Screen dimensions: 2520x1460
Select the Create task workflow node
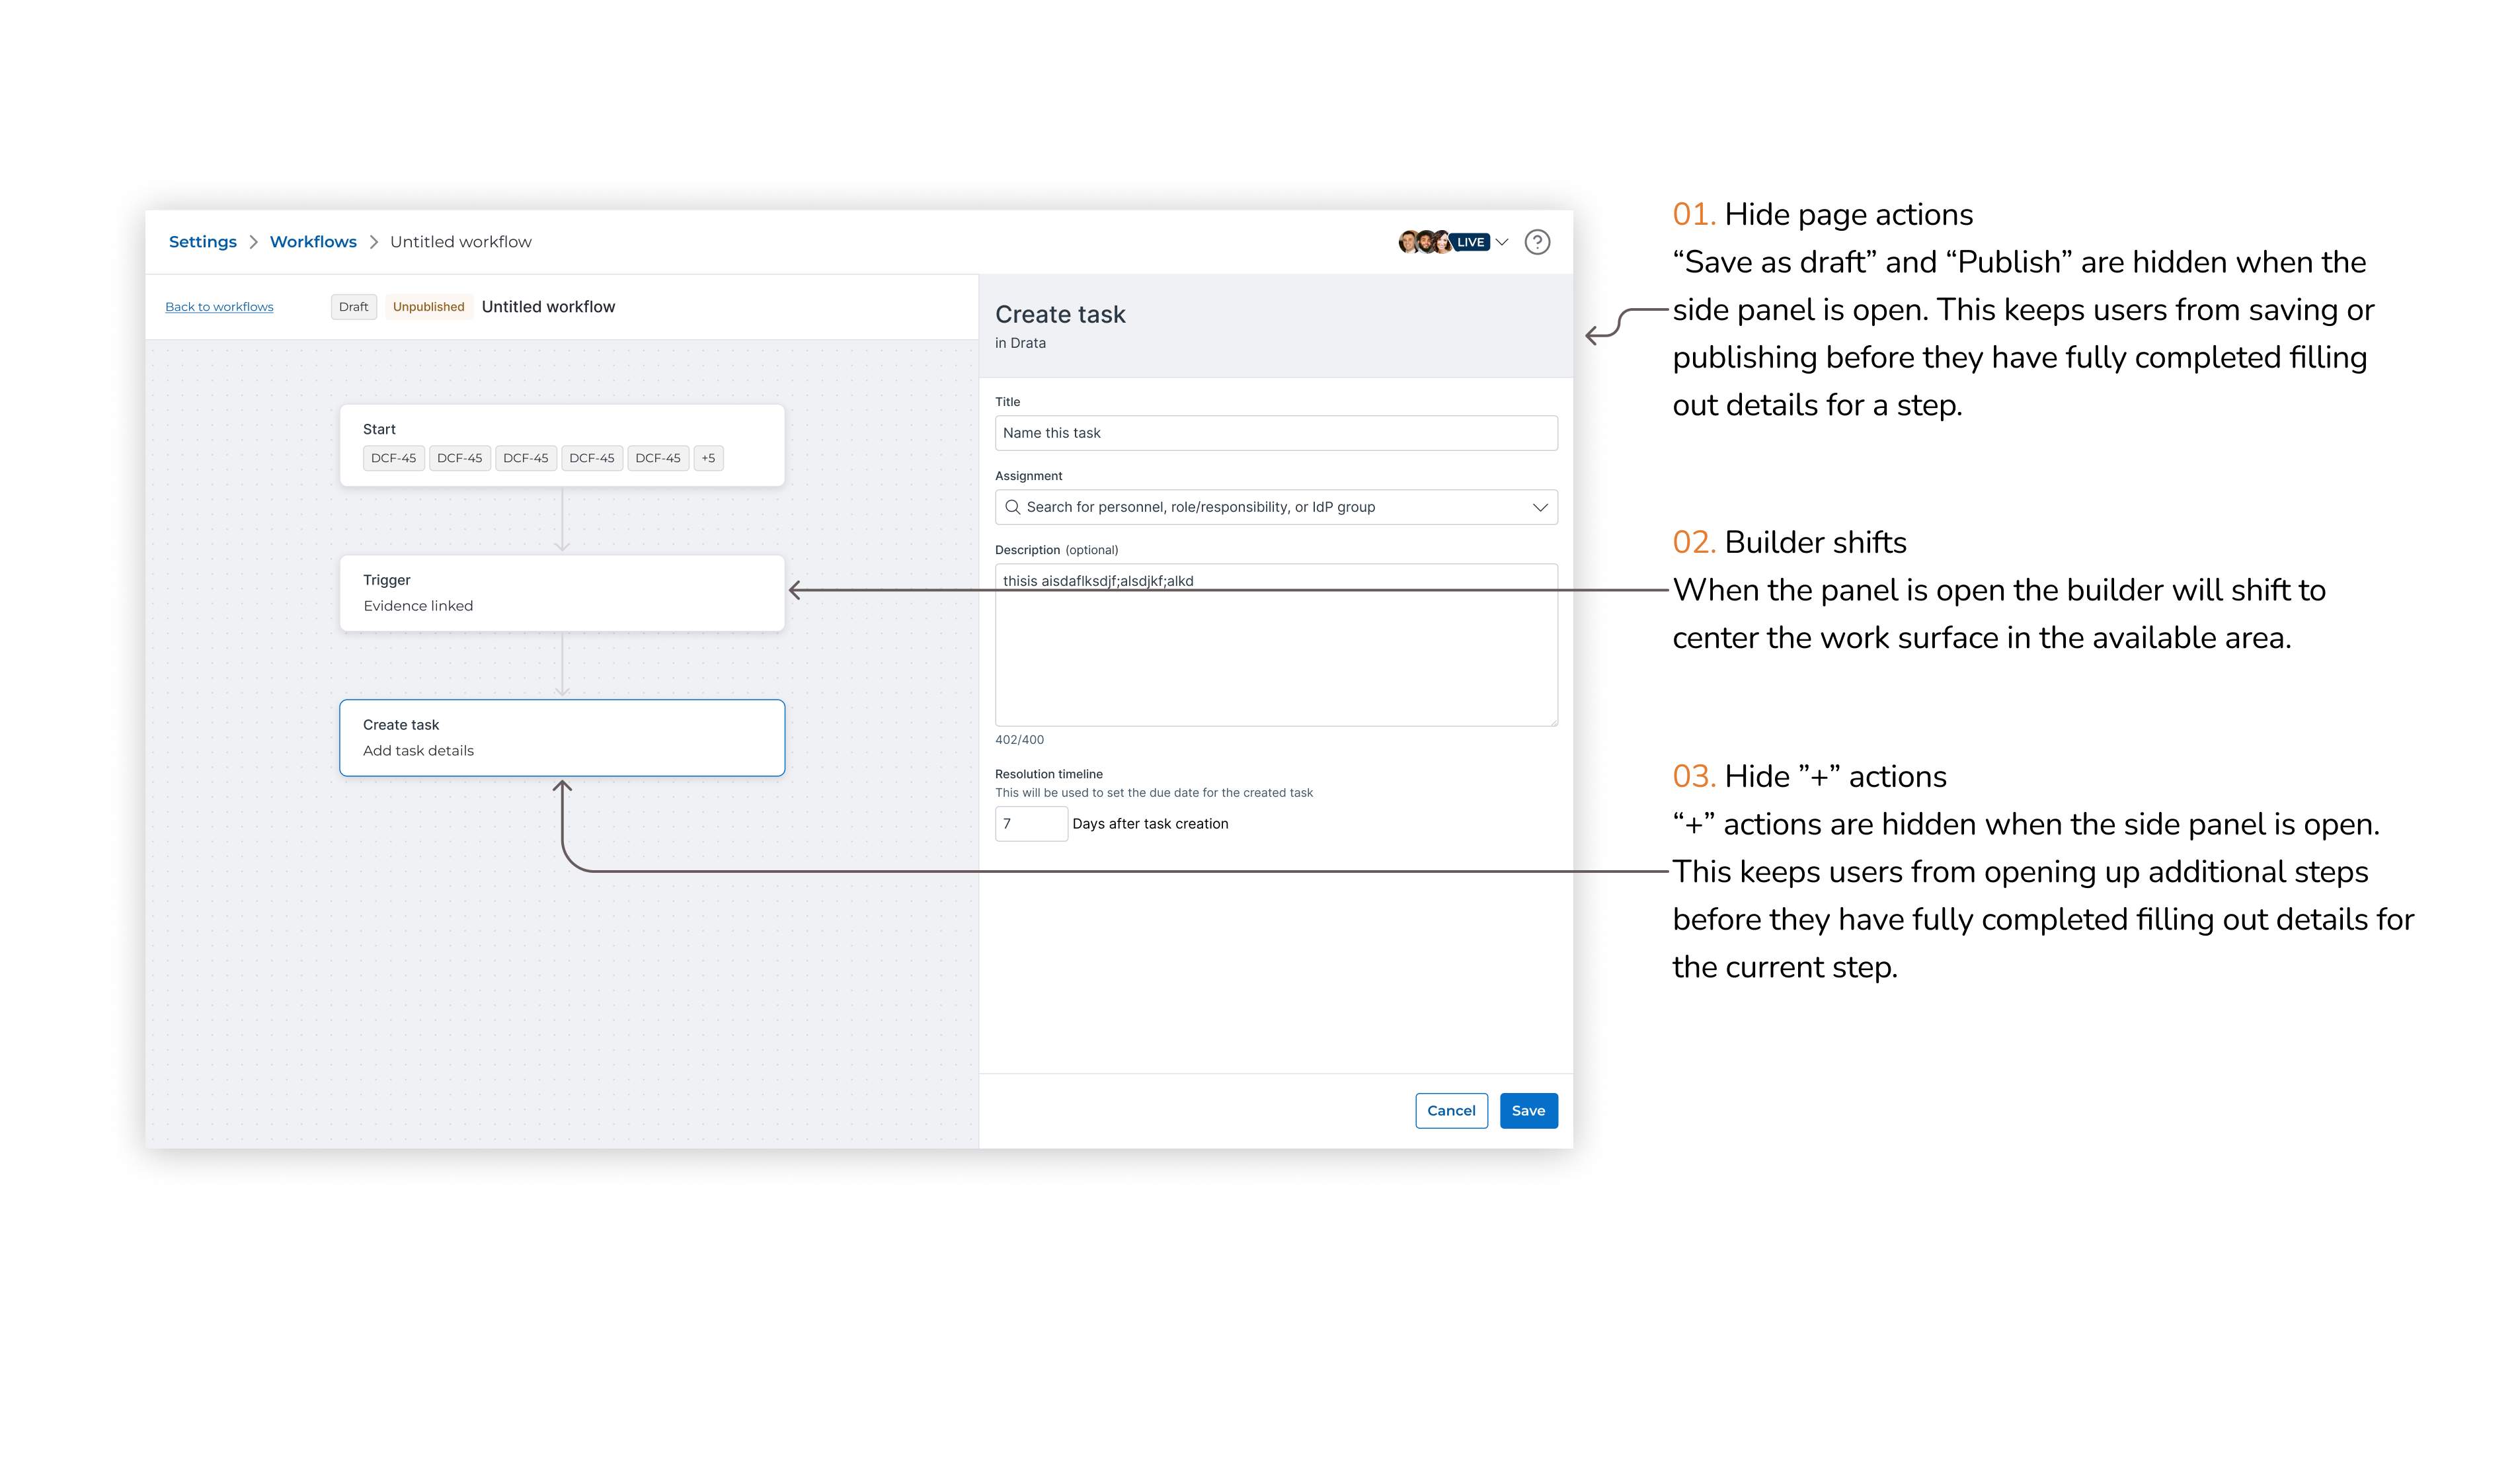tap(562, 738)
